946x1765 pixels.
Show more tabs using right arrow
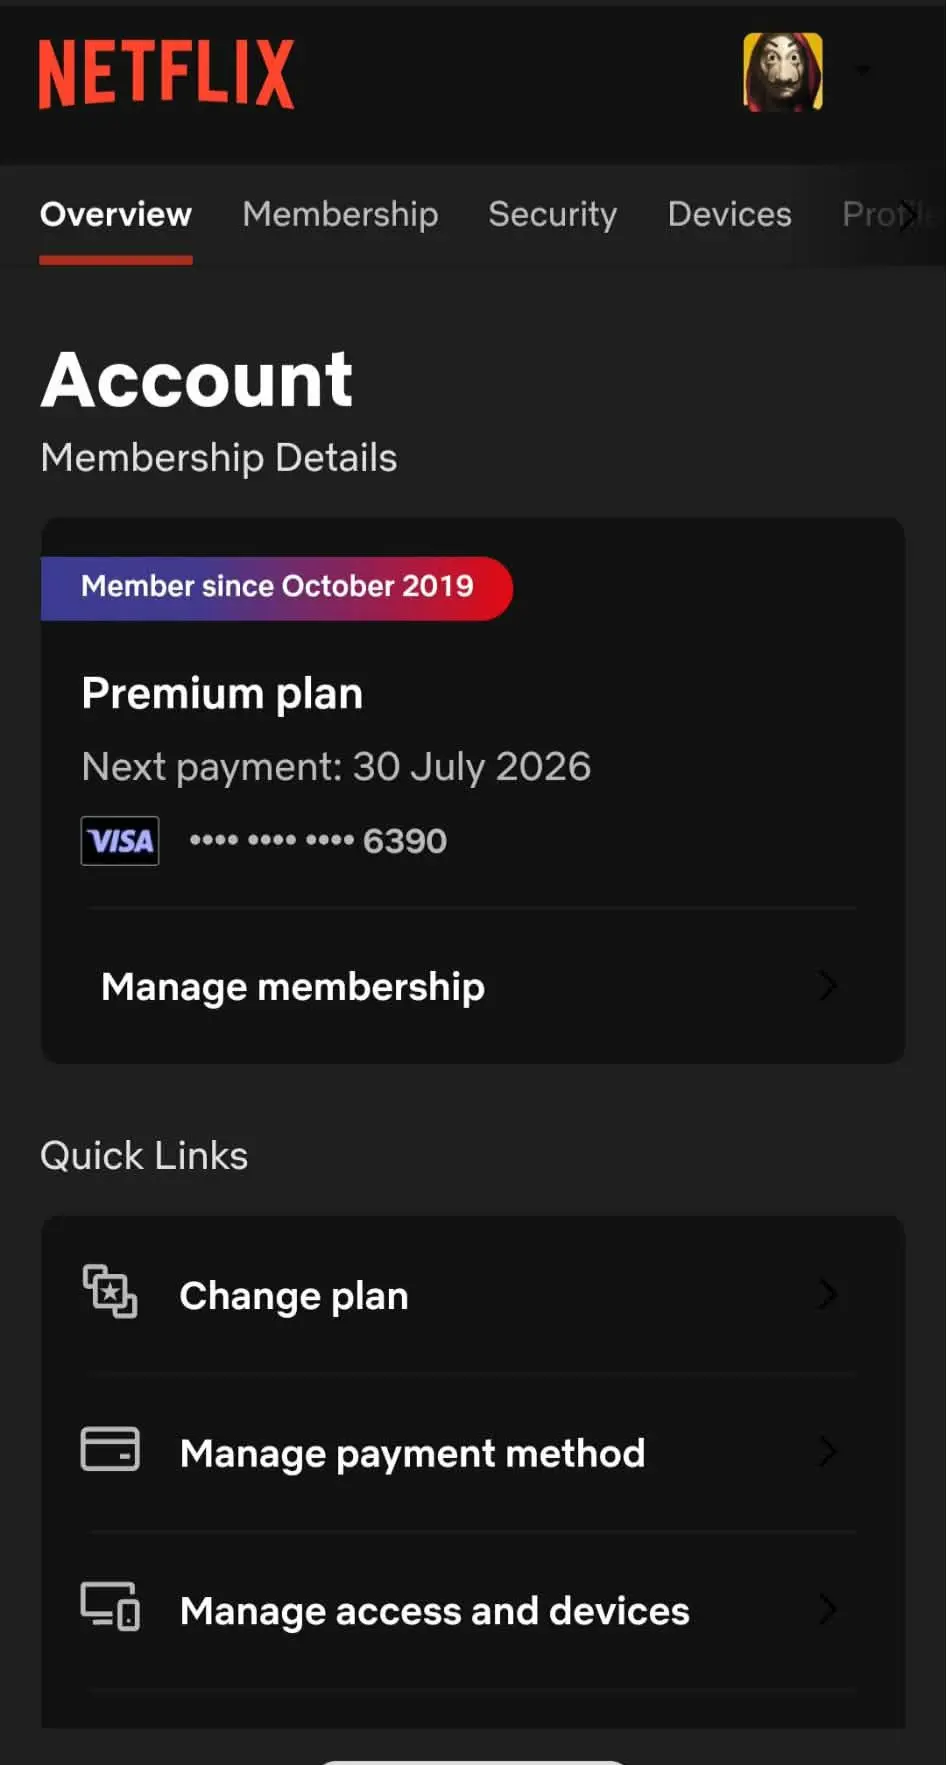908,215
